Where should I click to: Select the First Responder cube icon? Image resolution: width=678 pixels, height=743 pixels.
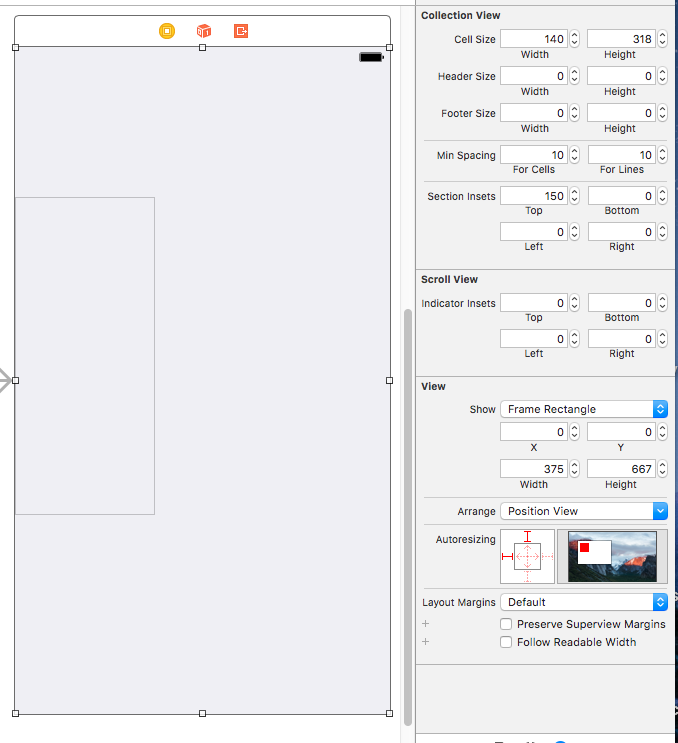point(204,31)
